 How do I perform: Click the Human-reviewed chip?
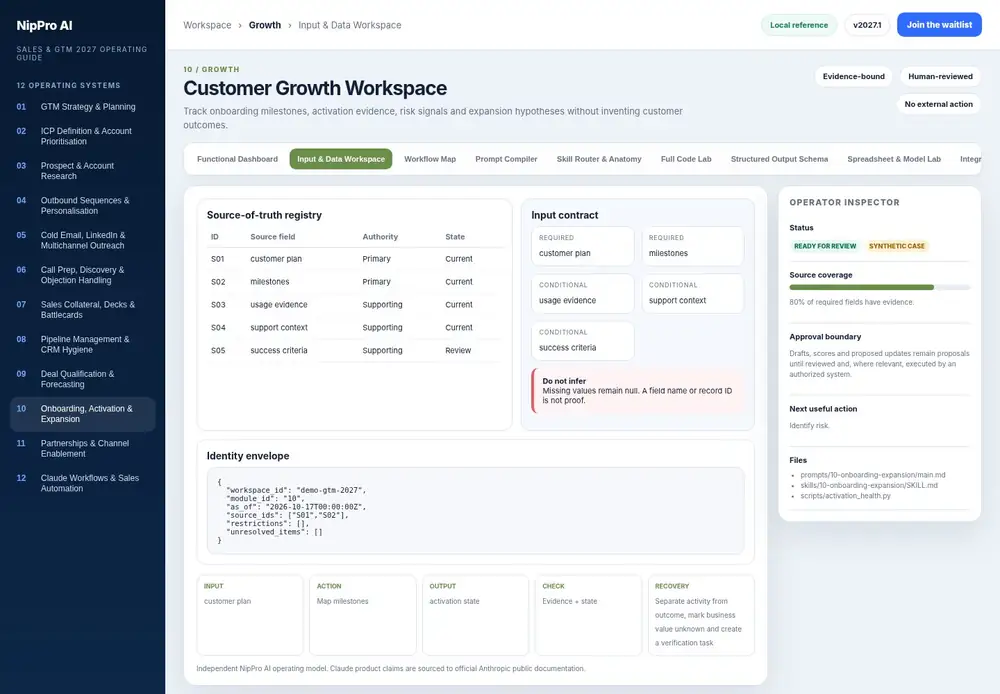[940, 77]
